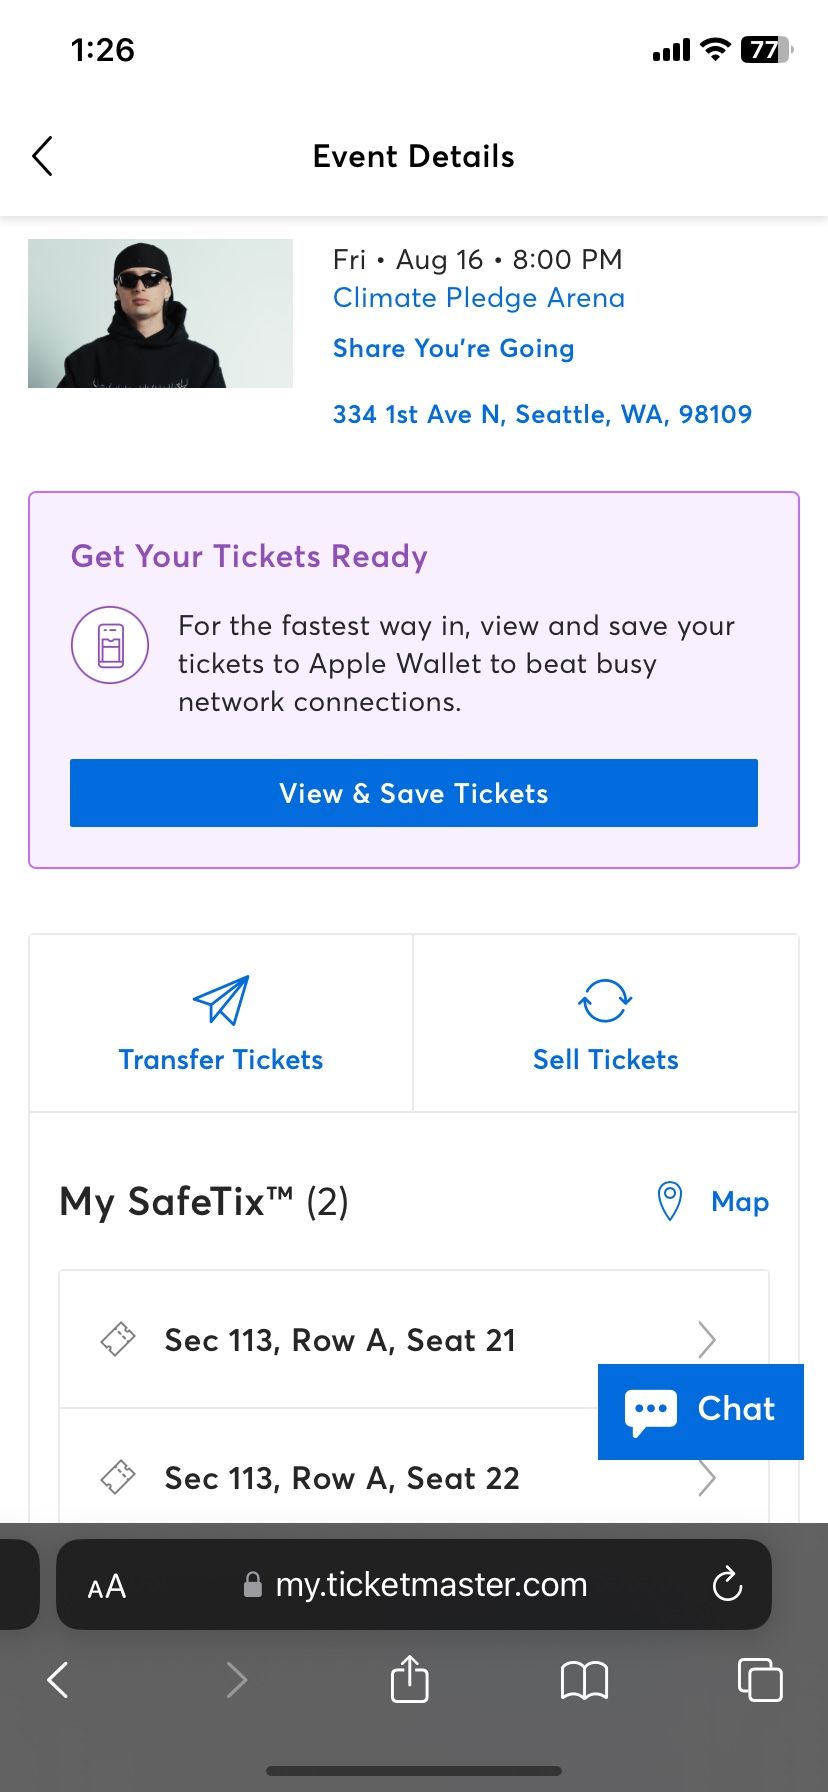Open the Climate Pledge Arena link
This screenshot has width=828, height=1792.
point(479,298)
